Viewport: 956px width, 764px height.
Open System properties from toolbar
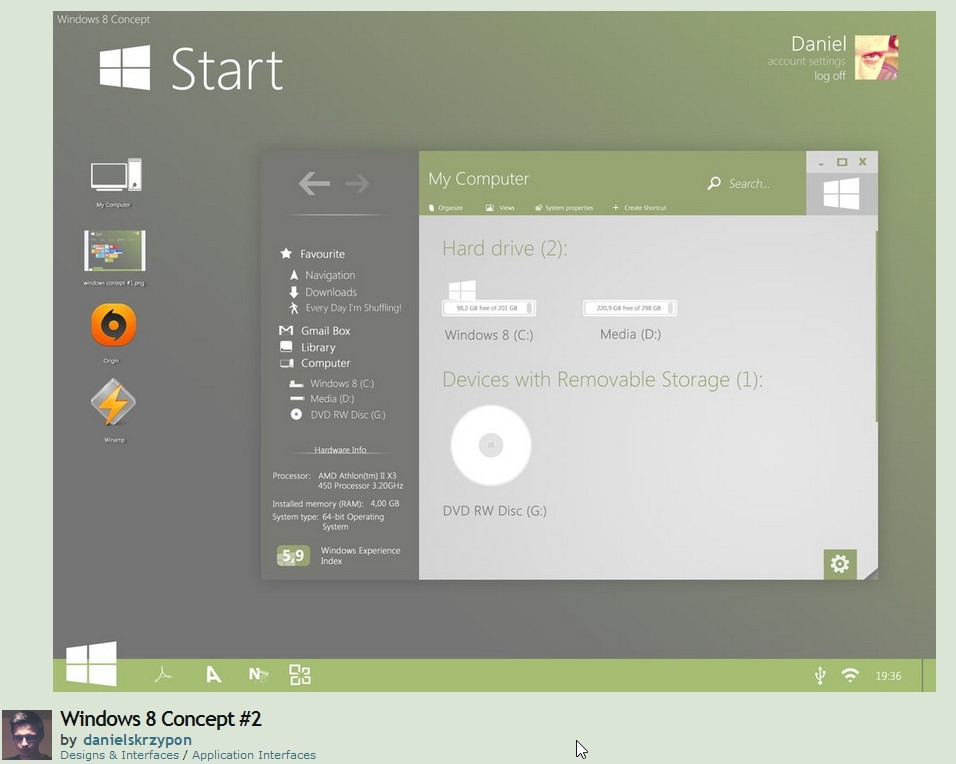tap(564, 208)
